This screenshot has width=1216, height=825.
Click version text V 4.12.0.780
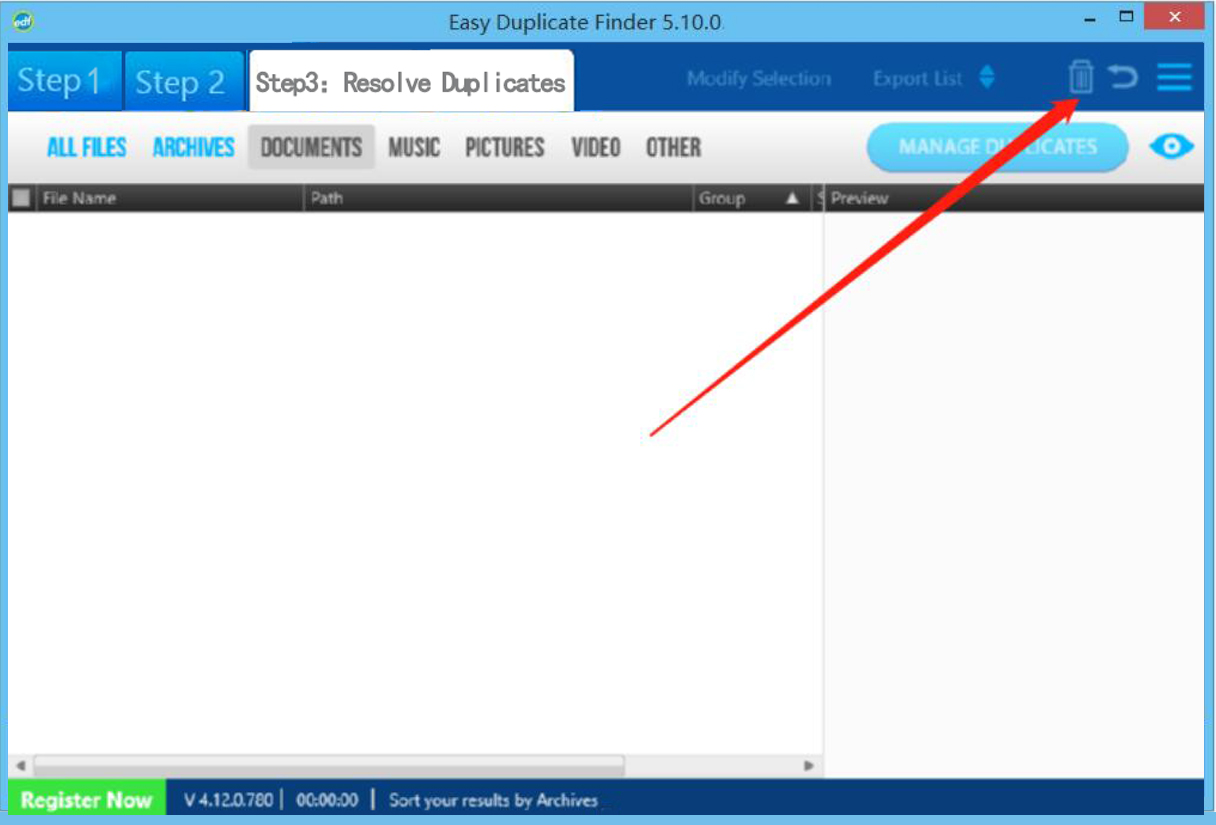(228, 800)
